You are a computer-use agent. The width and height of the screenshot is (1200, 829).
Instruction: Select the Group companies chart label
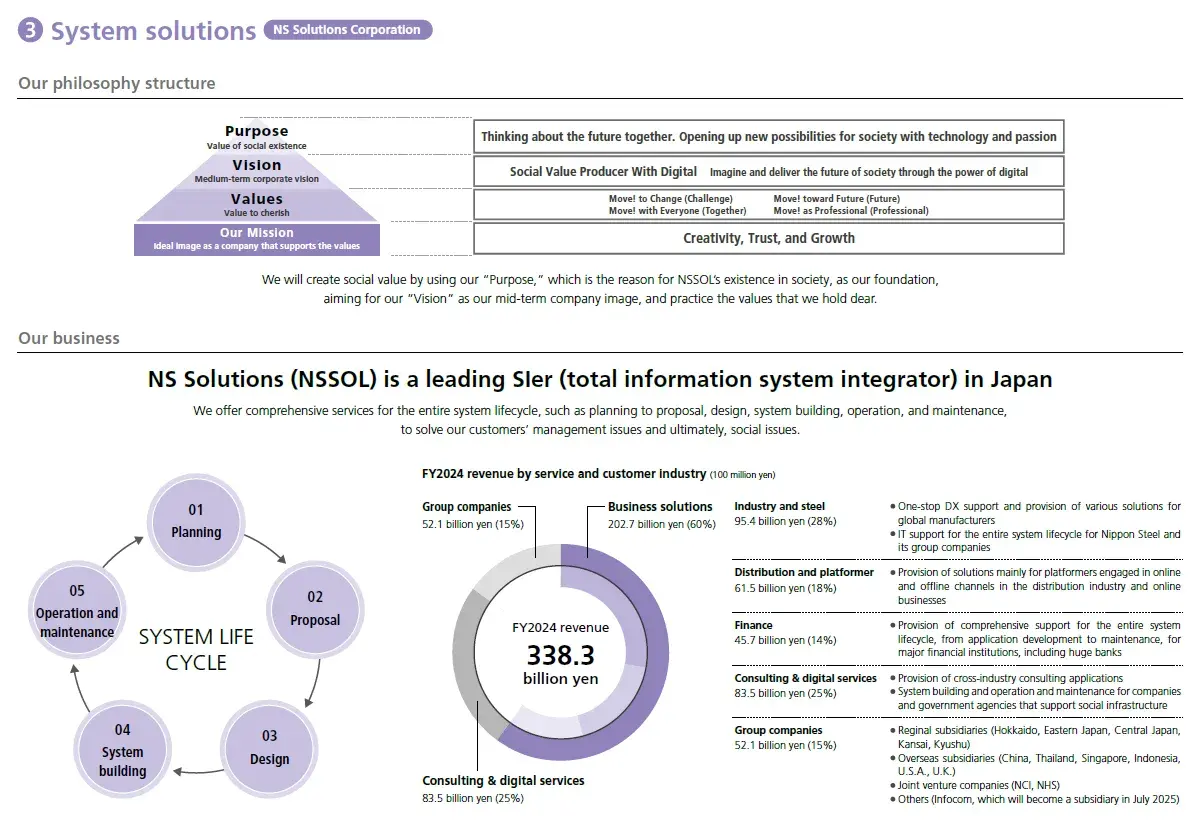466,507
